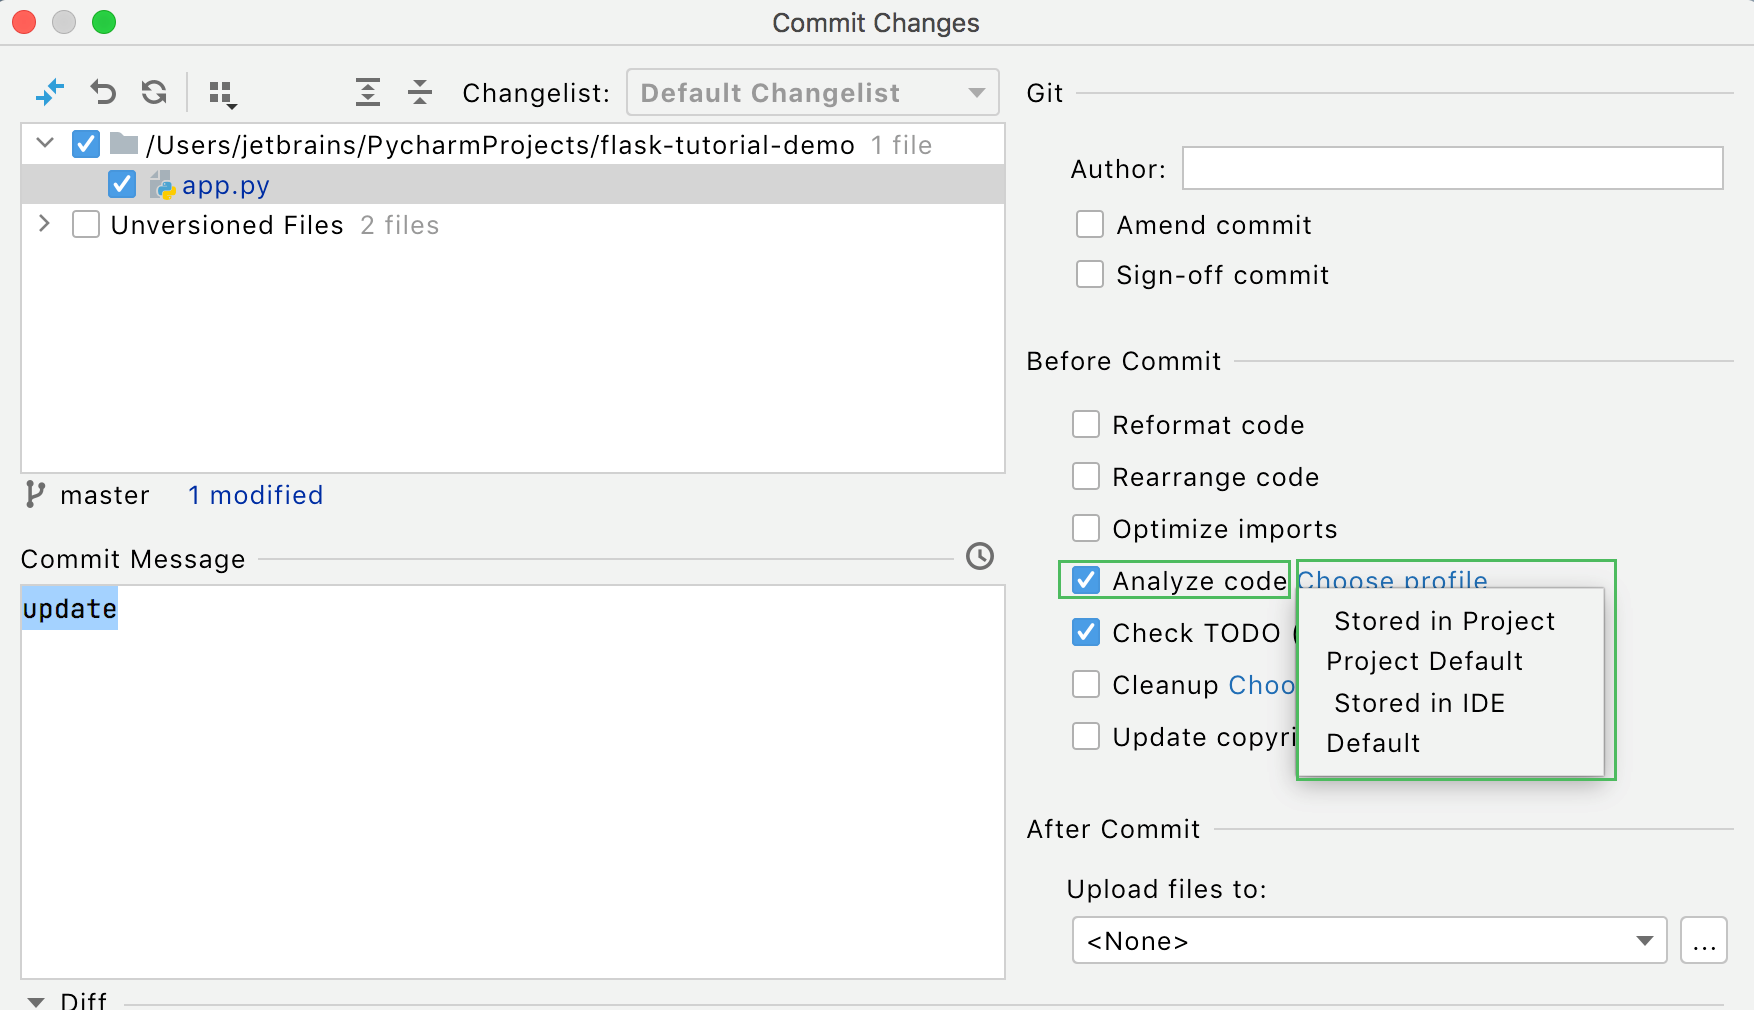Click the Choose profile link

[x=1391, y=580]
